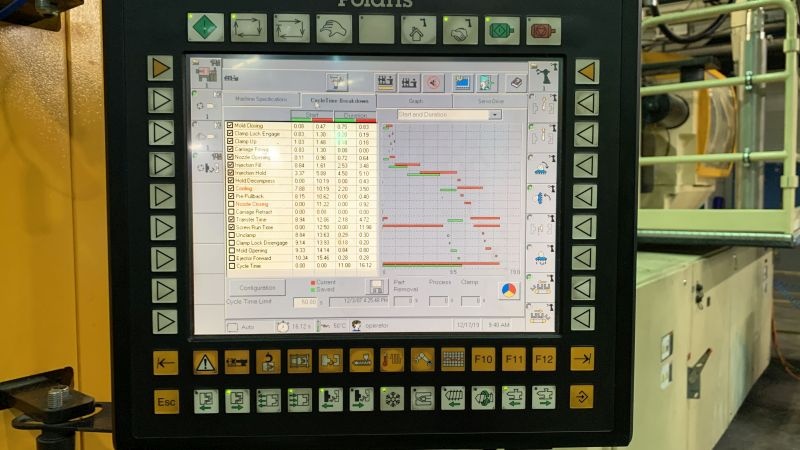Toggle the Mold Closing checkbox
Screen dimensions: 800x450
(230, 126)
